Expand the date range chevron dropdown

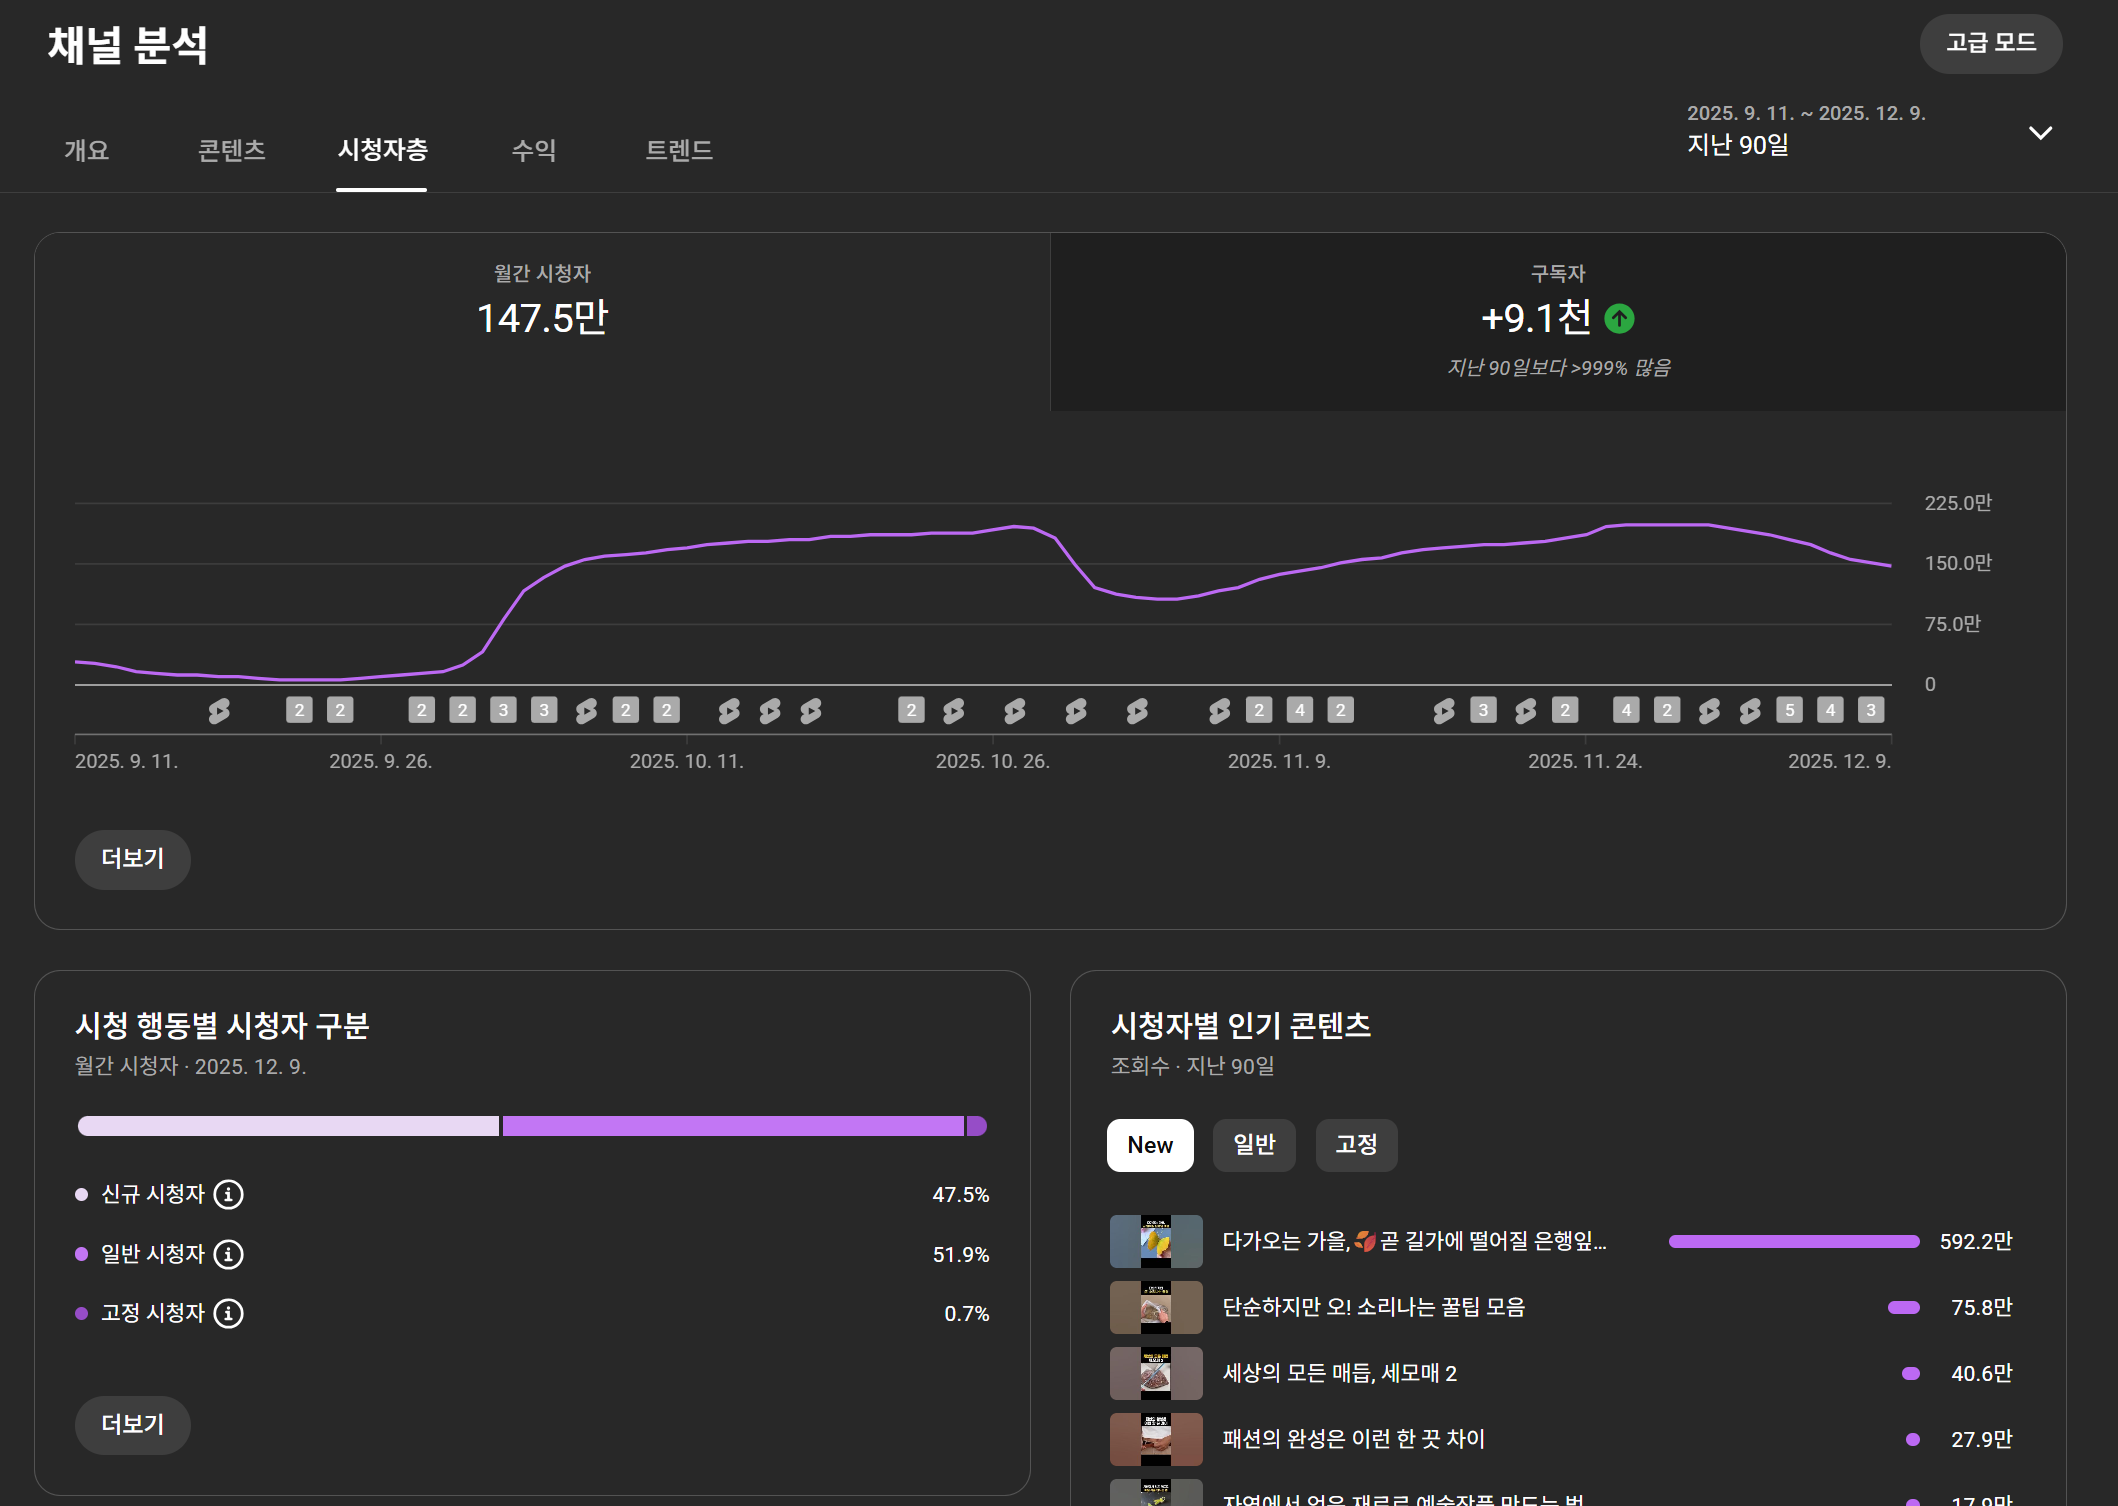pyautogui.click(x=2040, y=133)
